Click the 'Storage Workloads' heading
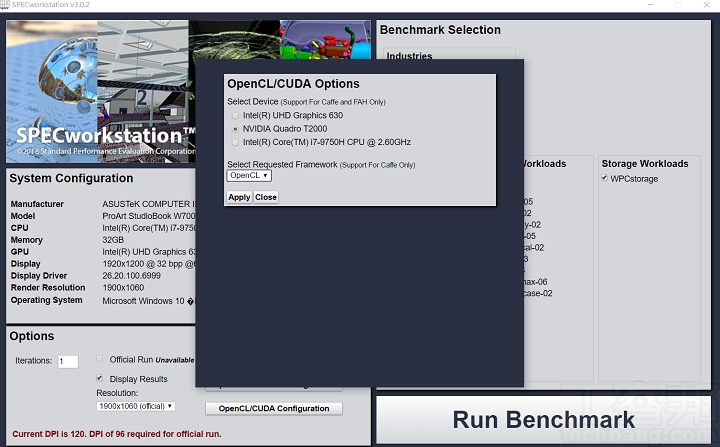Image resolution: width=720 pixels, height=447 pixels. point(645,164)
